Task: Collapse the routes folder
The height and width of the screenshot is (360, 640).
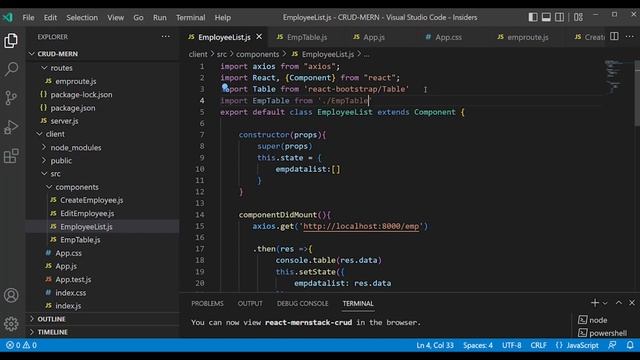Action: (44, 68)
